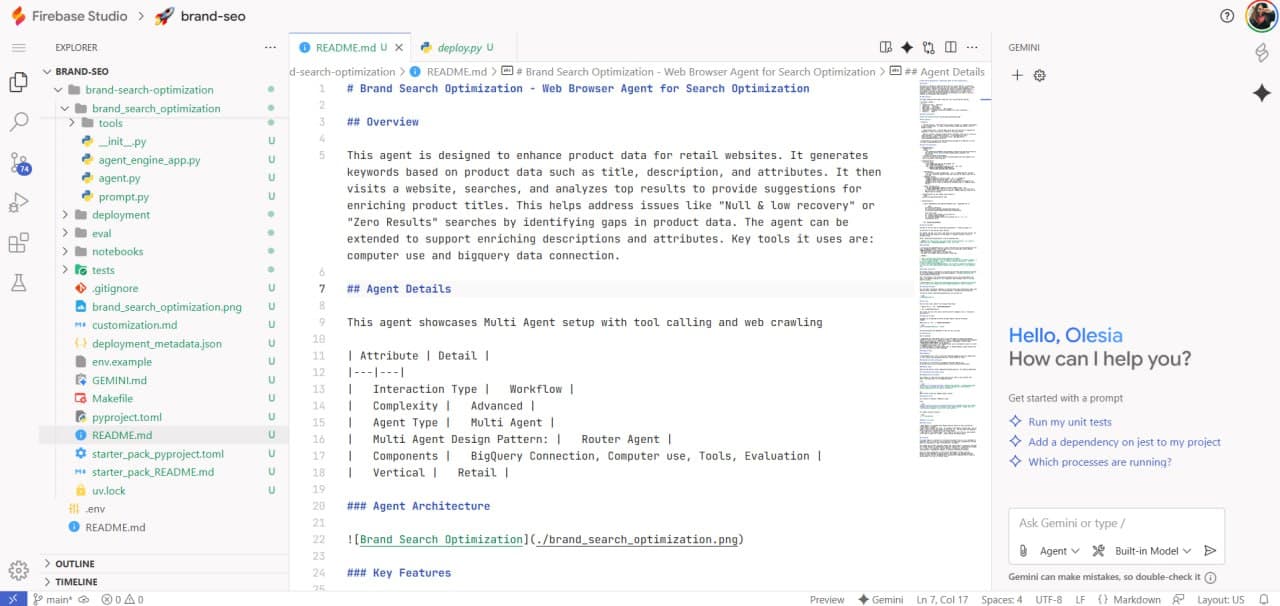The width and height of the screenshot is (1280, 606).
Task: Collapse the brand_search_optimization subfolder
Action: pyautogui.click(x=65, y=108)
